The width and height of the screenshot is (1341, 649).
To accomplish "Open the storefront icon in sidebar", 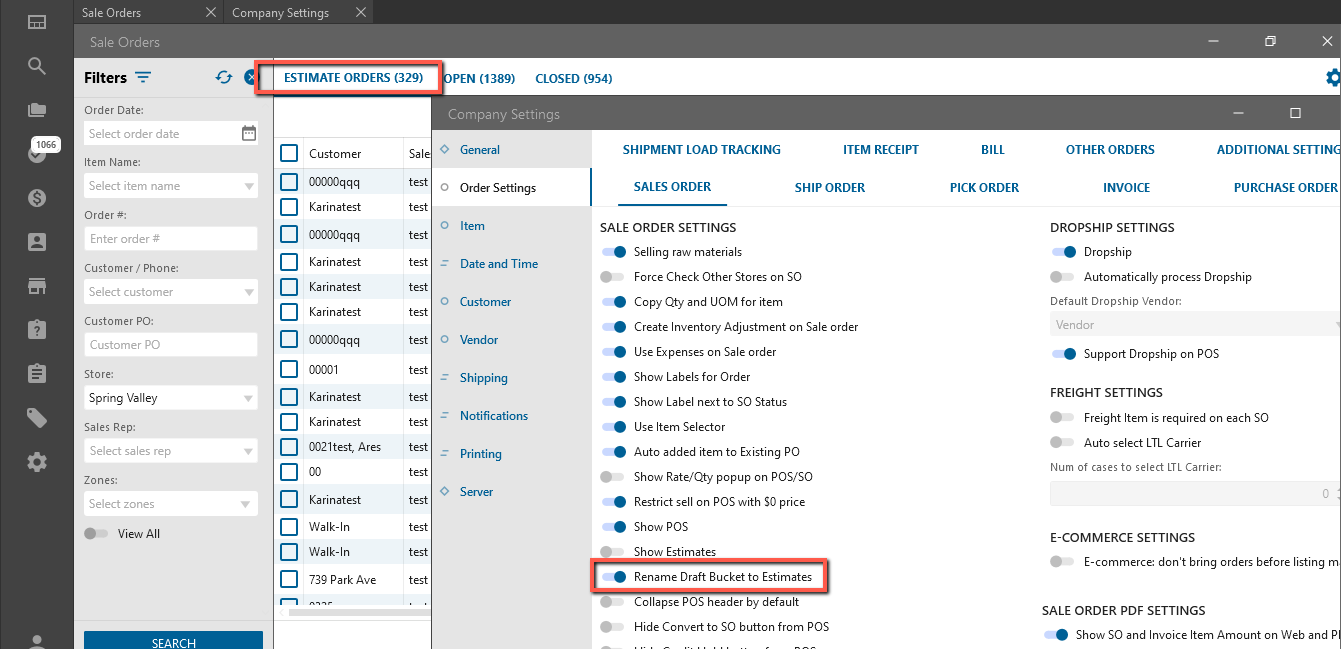I will [37, 286].
